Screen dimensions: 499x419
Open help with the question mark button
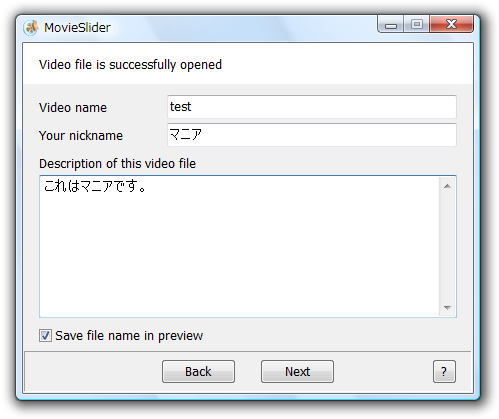coord(444,371)
